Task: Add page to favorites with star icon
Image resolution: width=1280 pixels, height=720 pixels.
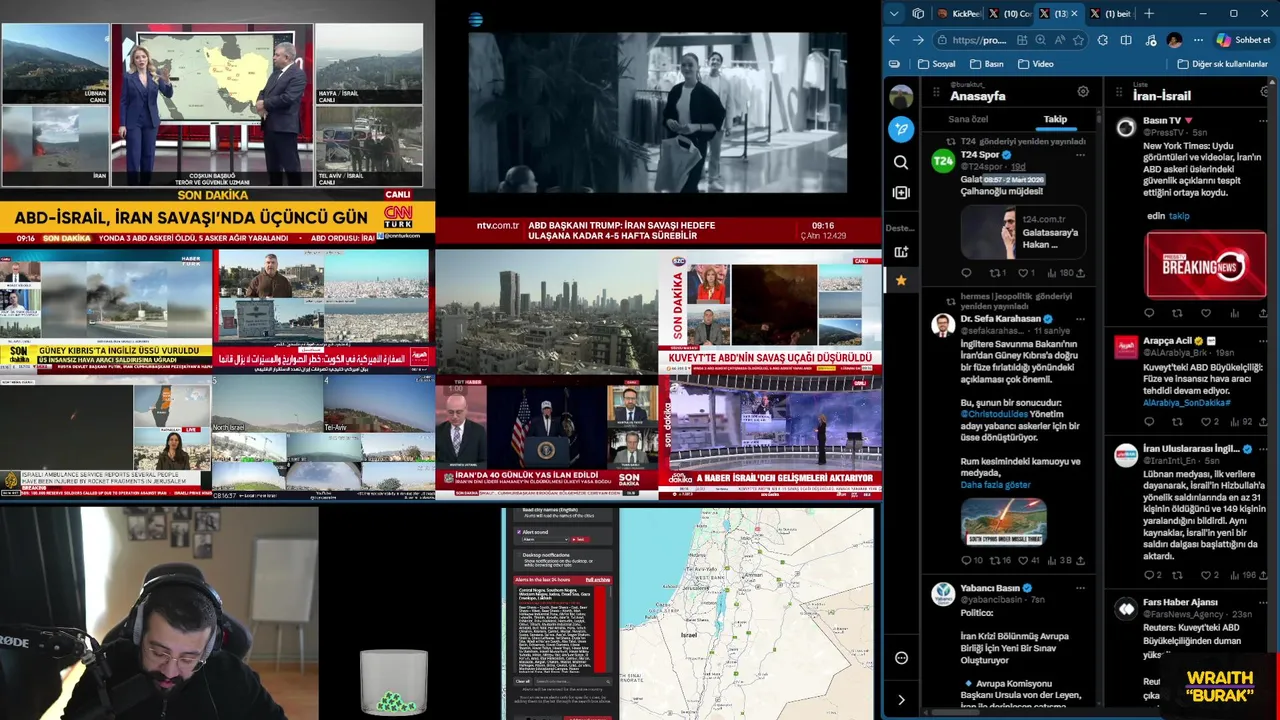Action: click(1078, 40)
